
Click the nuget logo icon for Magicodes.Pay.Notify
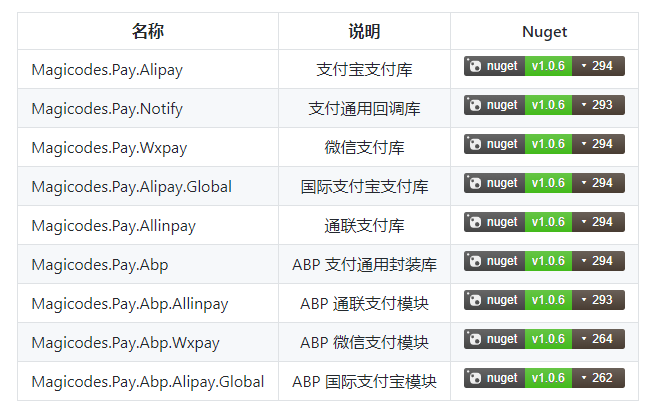475,105
